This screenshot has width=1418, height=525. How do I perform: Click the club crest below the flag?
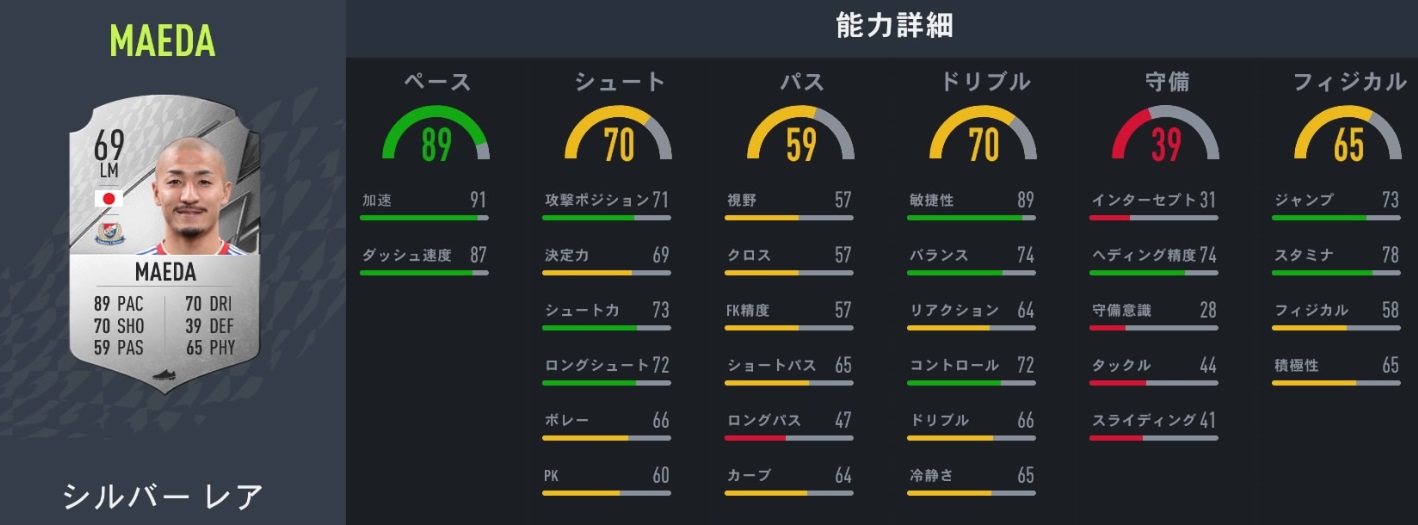coord(107,233)
